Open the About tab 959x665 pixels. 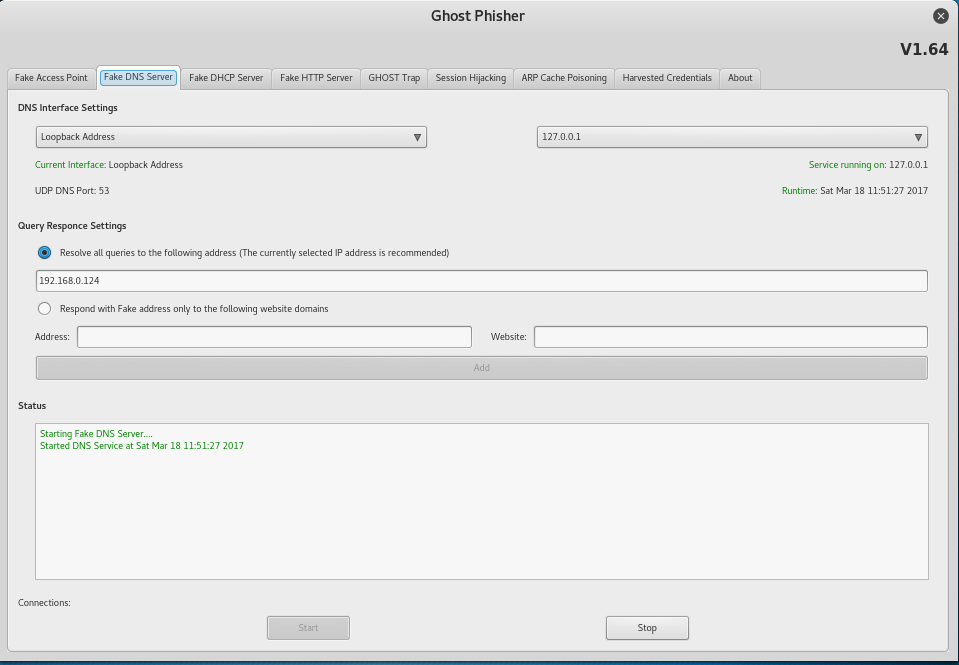tap(740, 78)
